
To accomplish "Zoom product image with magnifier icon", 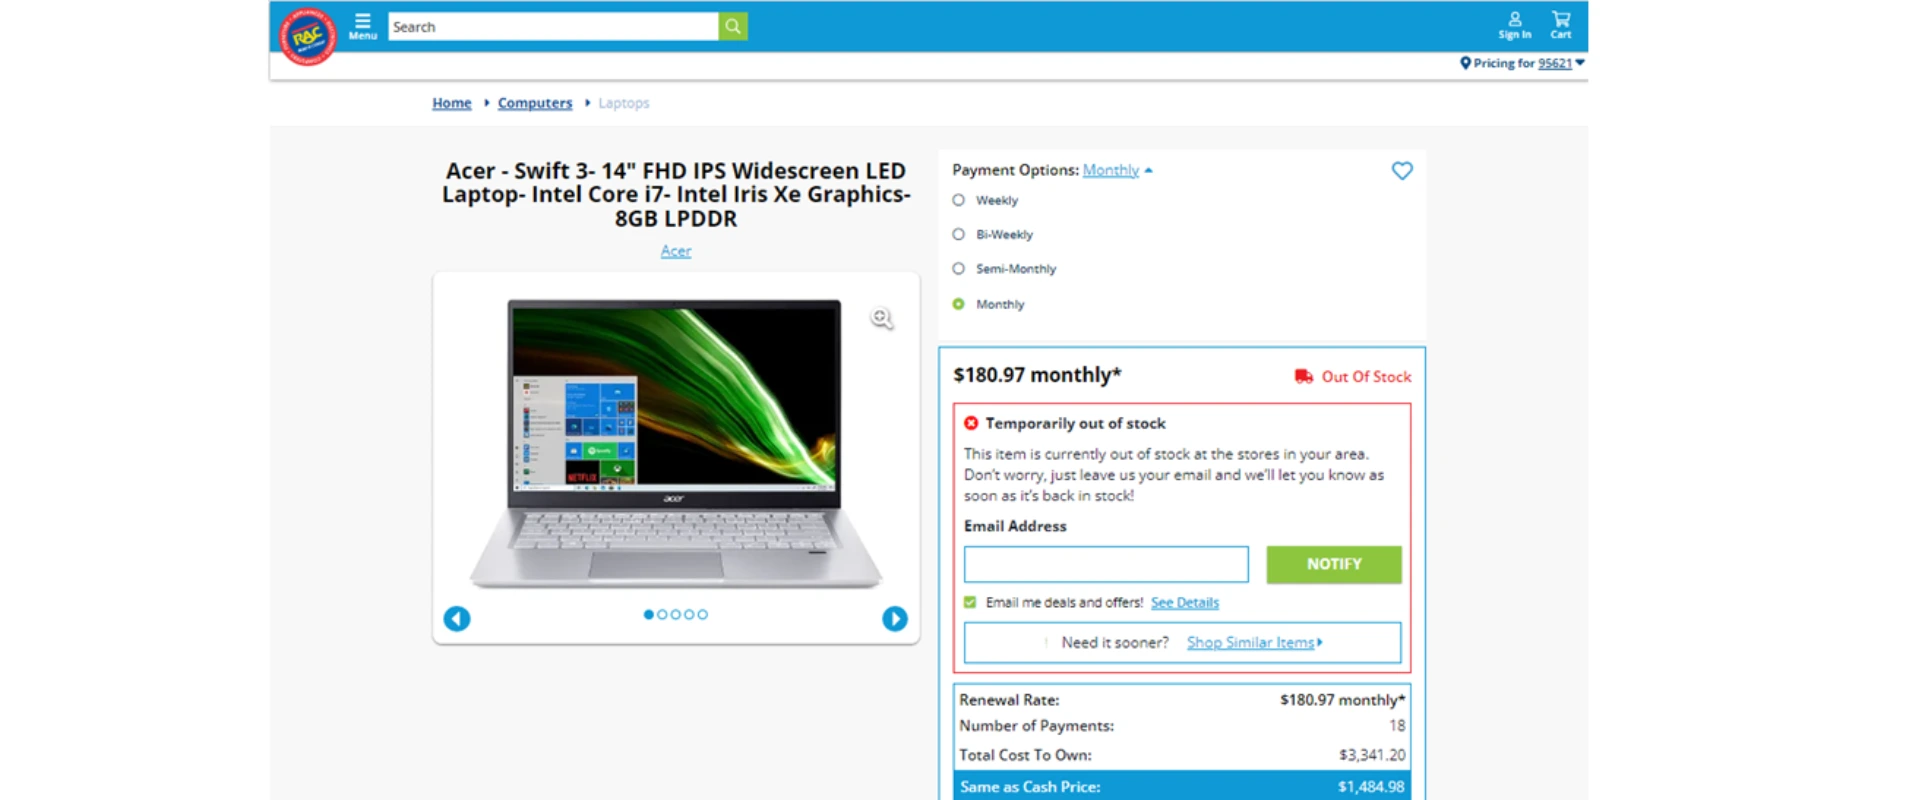I will pos(881,318).
